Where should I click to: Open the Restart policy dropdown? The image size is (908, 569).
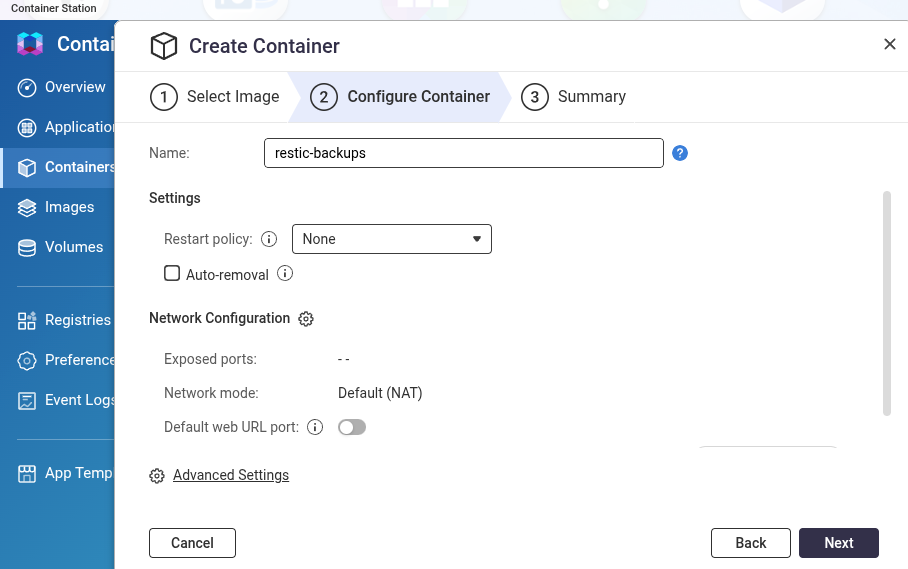point(391,239)
